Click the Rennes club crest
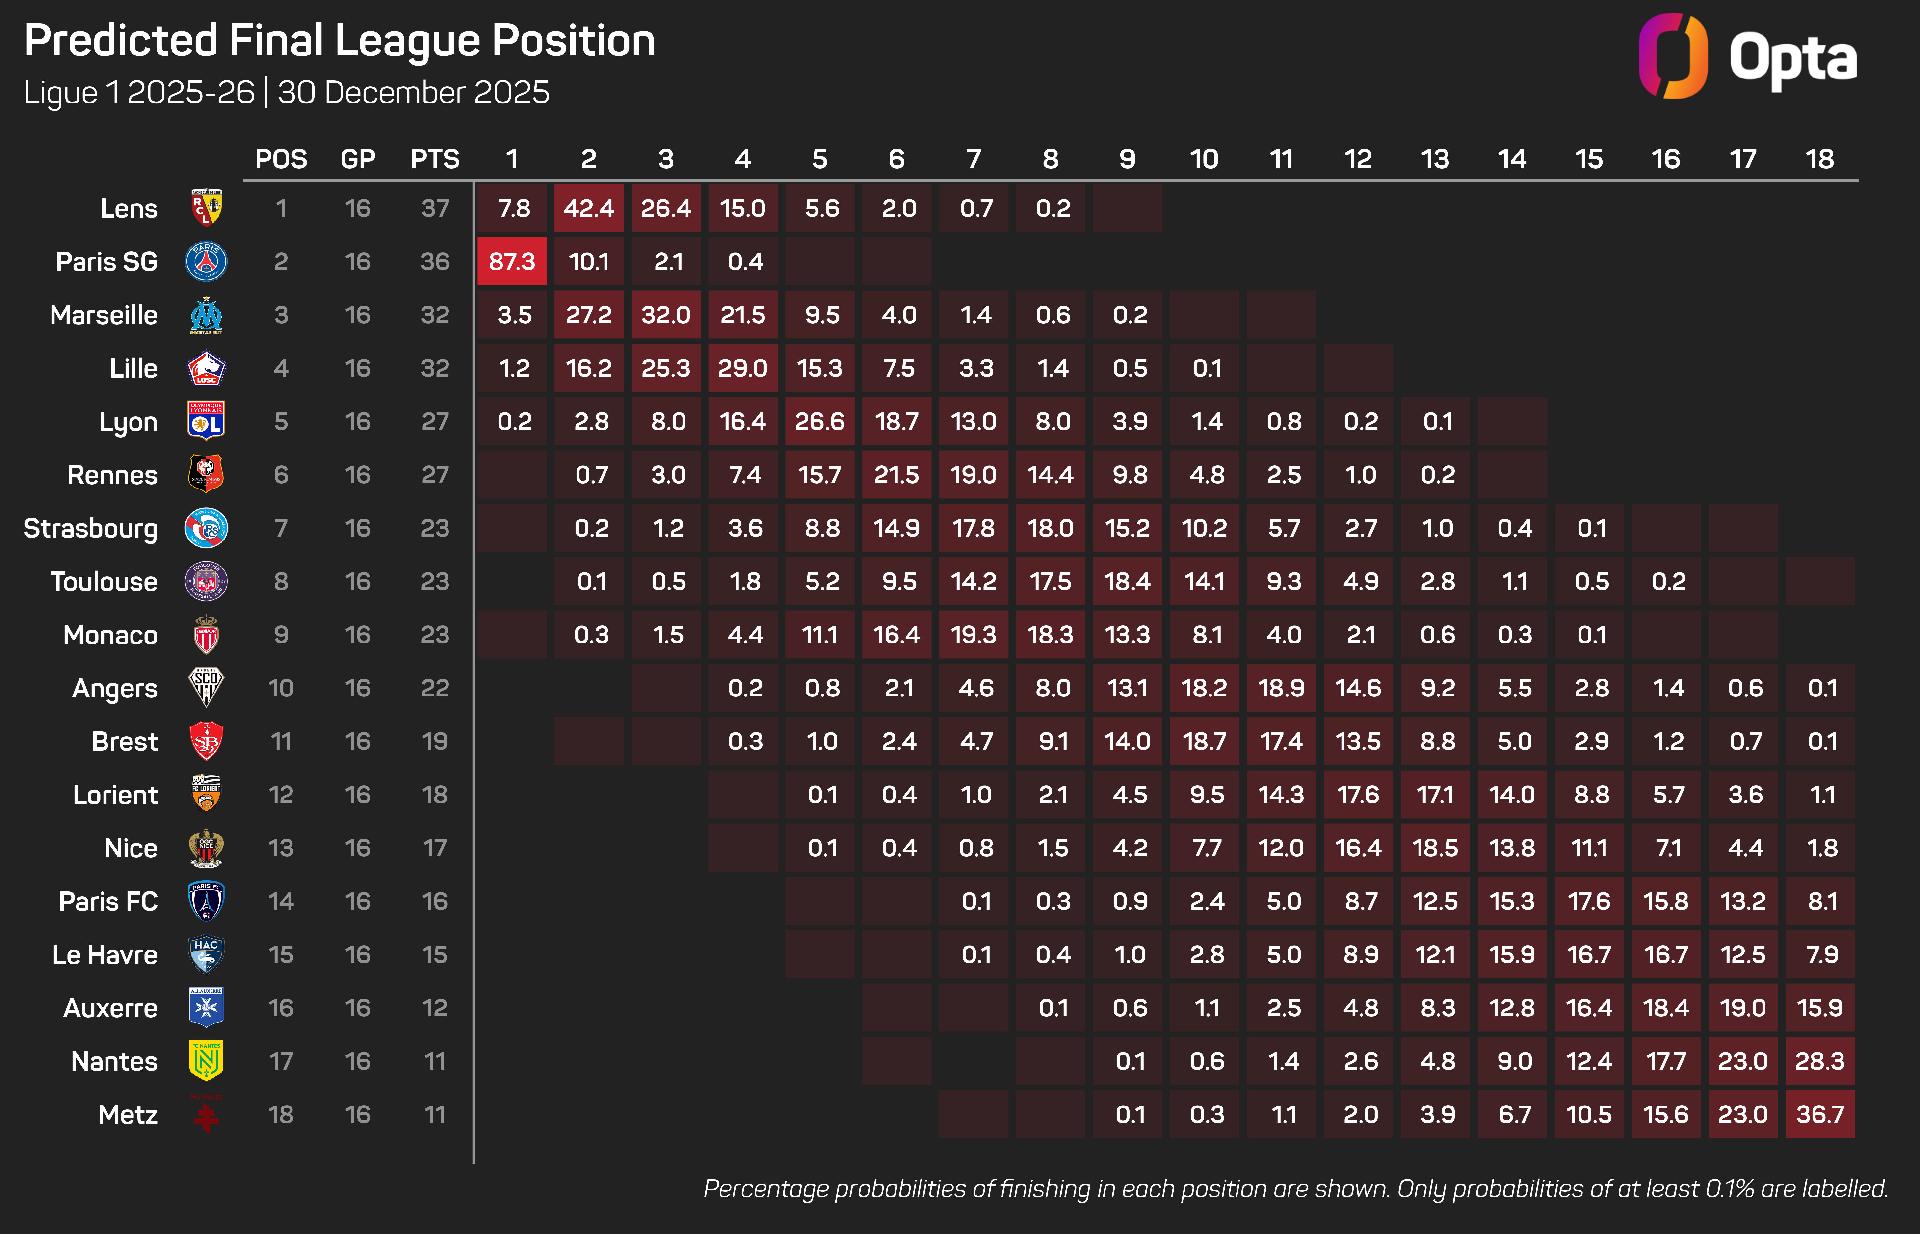1920x1234 pixels. click(206, 474)
